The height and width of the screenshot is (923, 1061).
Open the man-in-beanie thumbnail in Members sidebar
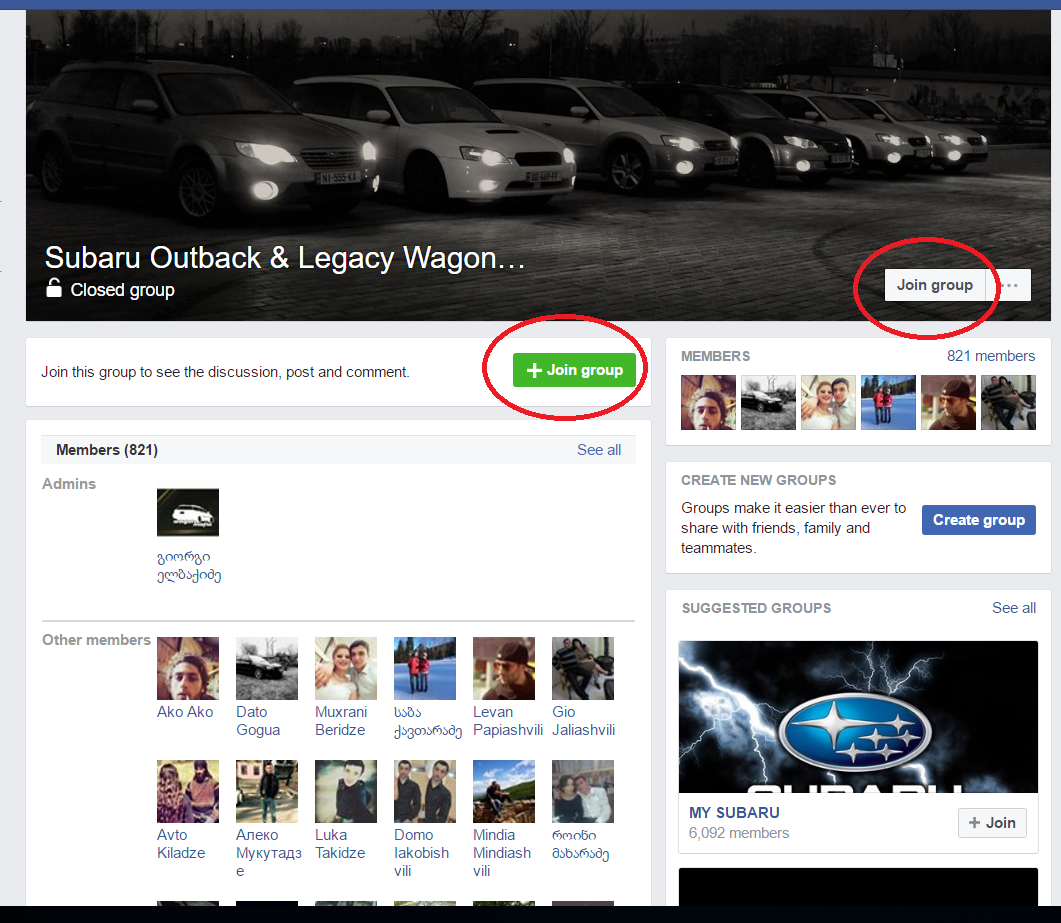click(x=948, y=403)
